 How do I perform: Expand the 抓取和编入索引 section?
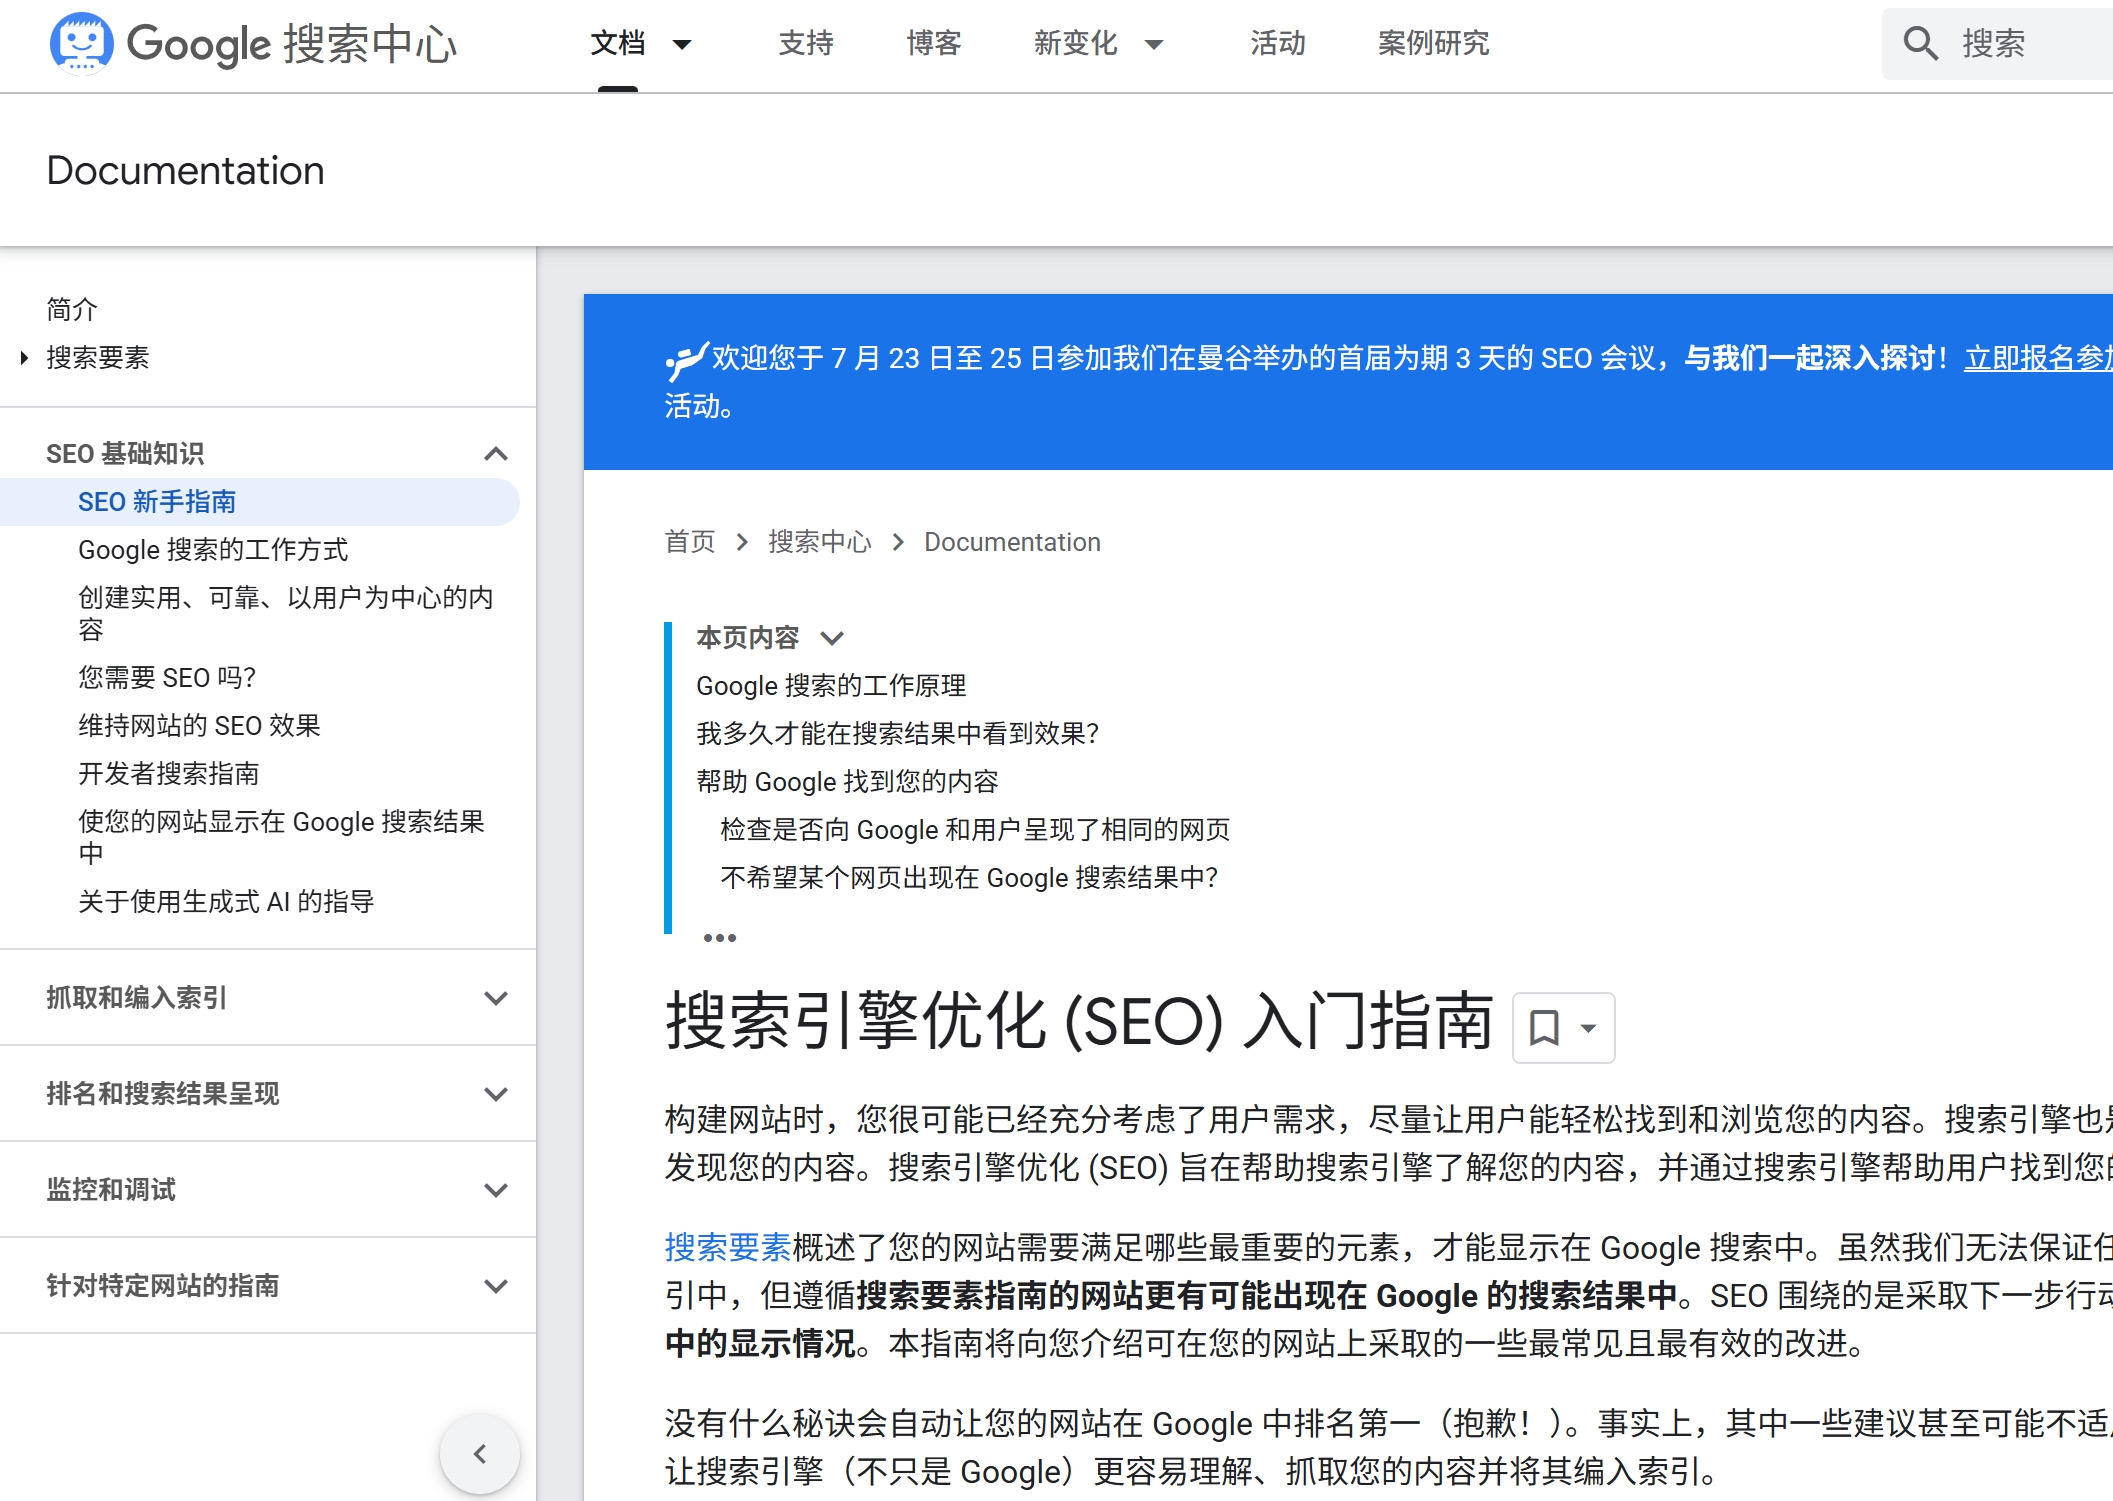tap(496, 998)
